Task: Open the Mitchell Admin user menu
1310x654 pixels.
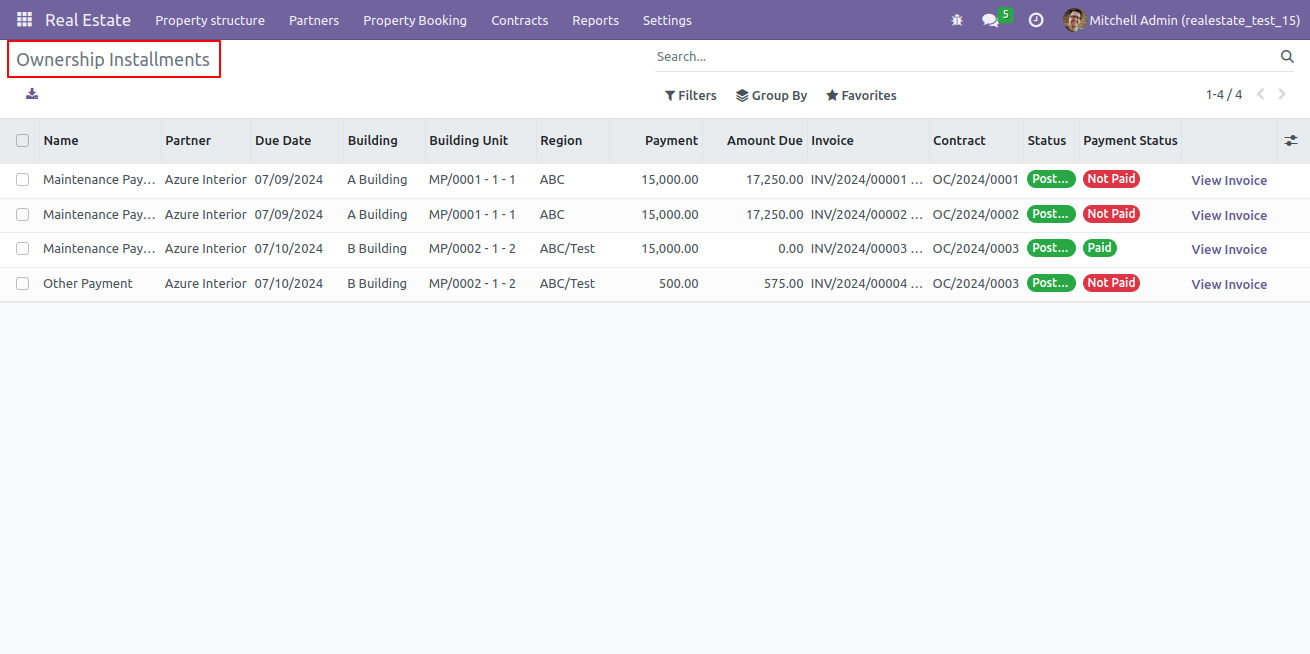Action: tap(1182, 20)
